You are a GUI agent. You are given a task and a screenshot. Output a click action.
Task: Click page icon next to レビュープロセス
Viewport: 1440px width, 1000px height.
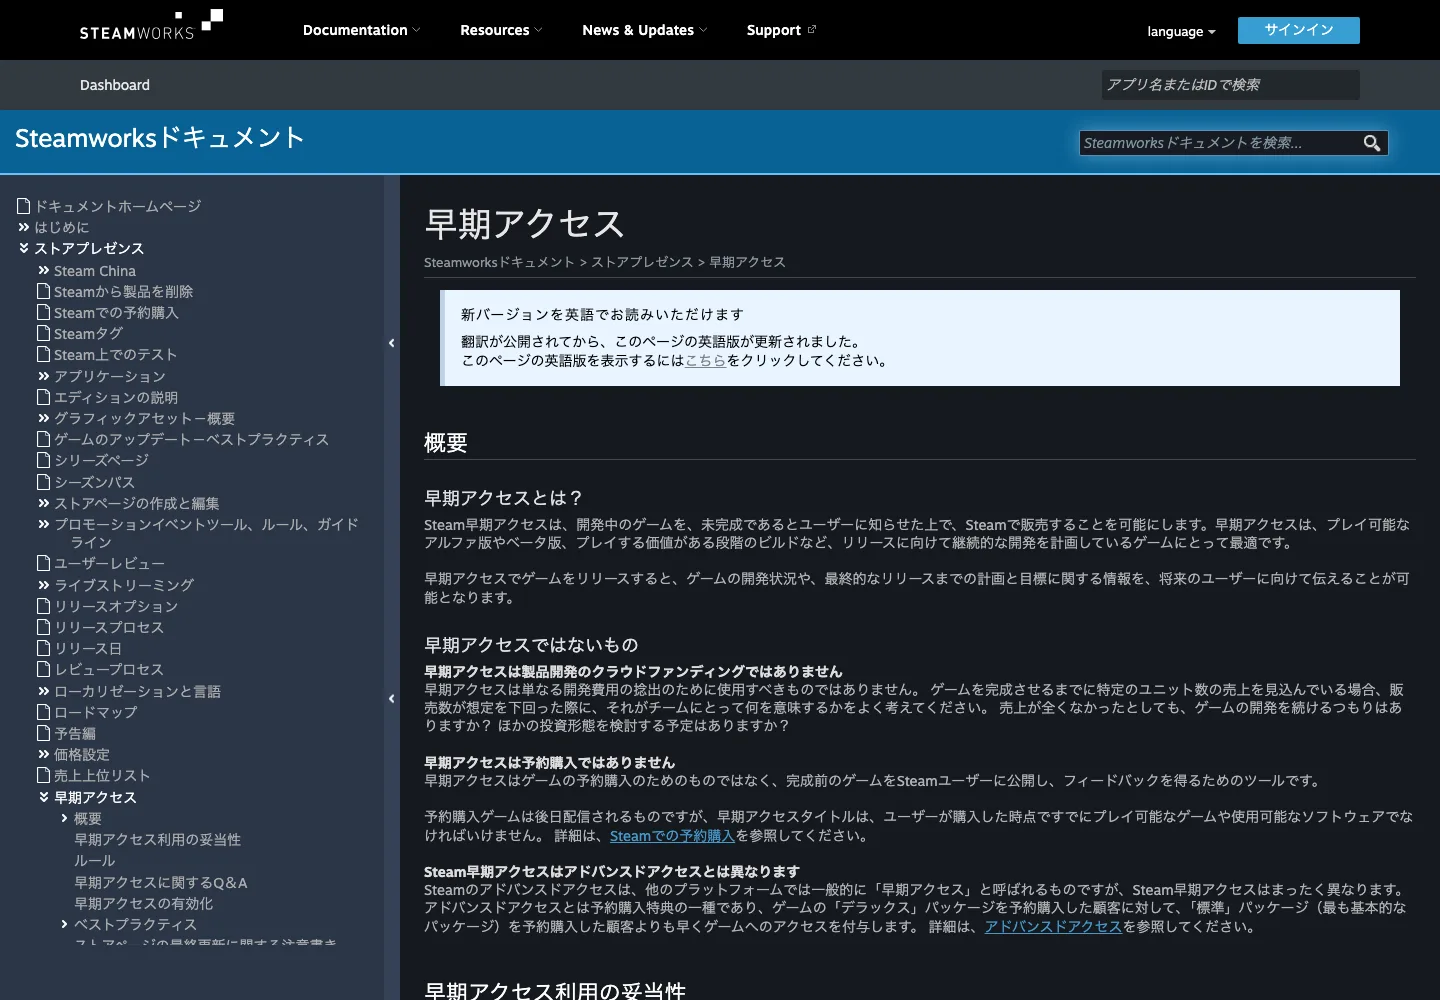(x=43, y=669)
